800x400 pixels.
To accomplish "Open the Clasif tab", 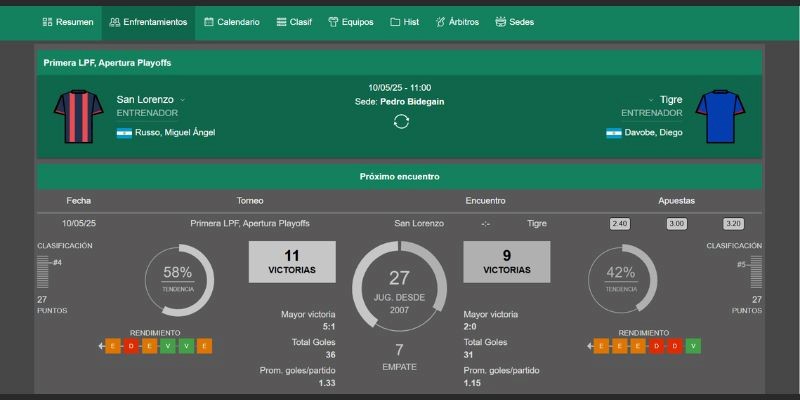I will pos(294,22).
